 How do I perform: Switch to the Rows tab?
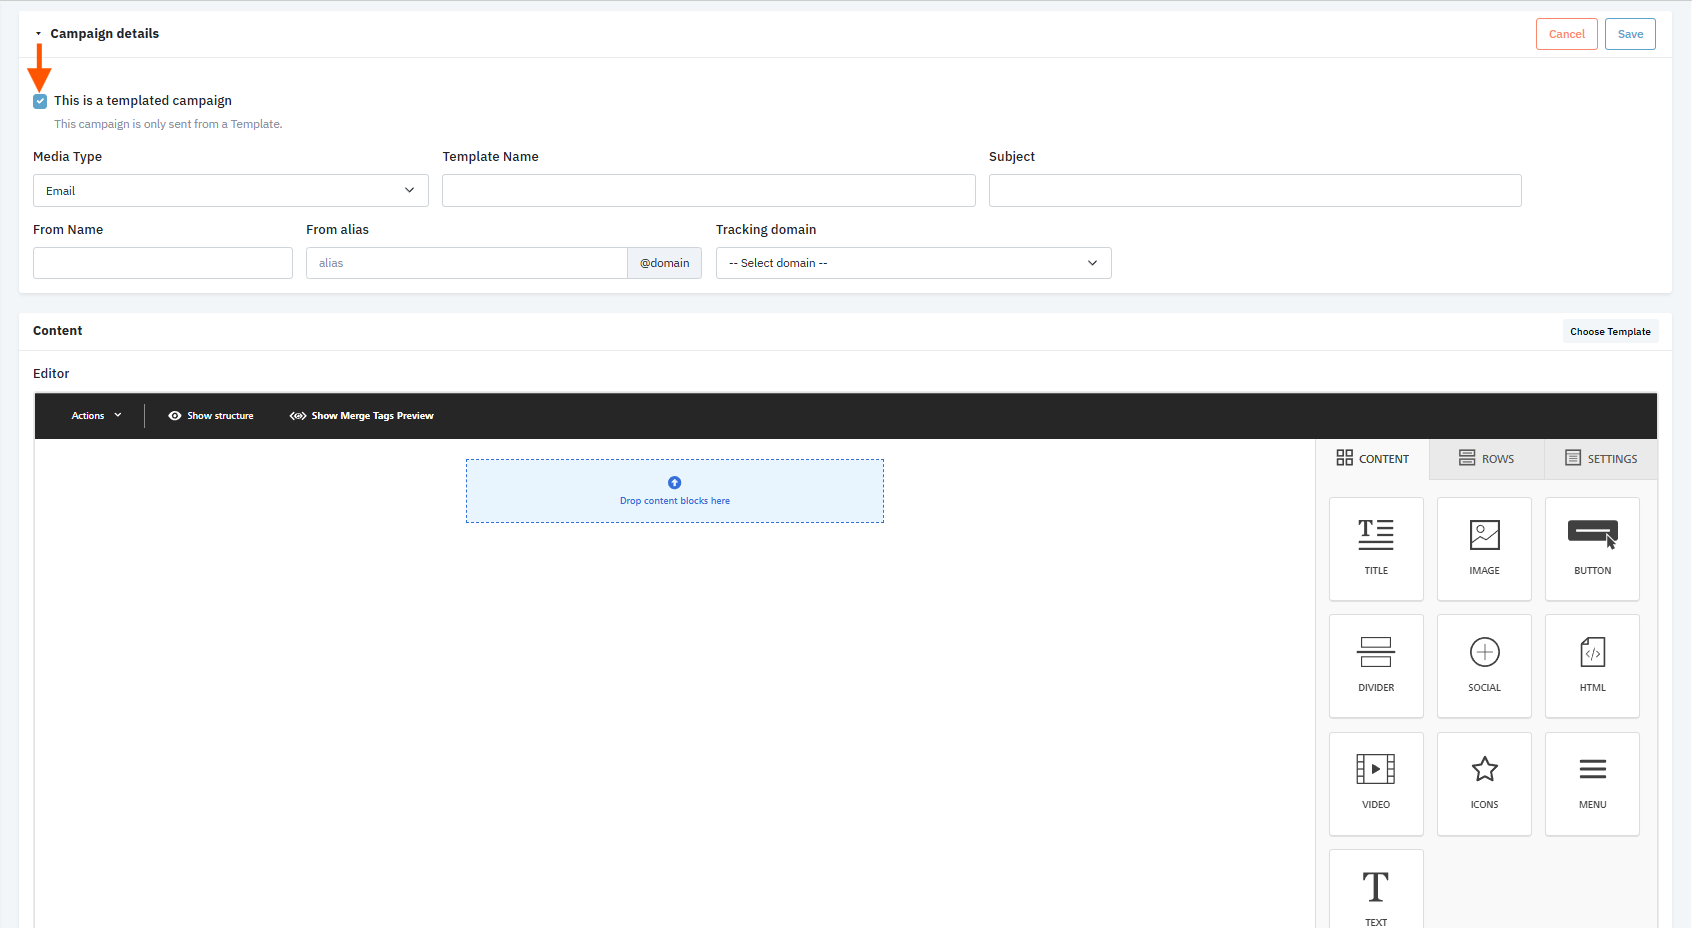1487,459
